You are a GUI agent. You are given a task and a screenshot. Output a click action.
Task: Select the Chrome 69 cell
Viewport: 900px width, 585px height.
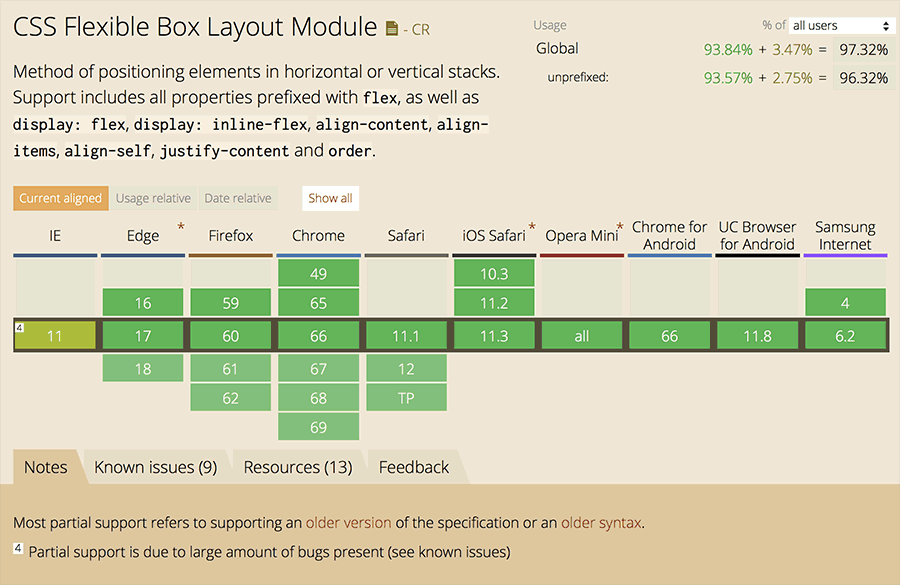[x=319, y=427]
